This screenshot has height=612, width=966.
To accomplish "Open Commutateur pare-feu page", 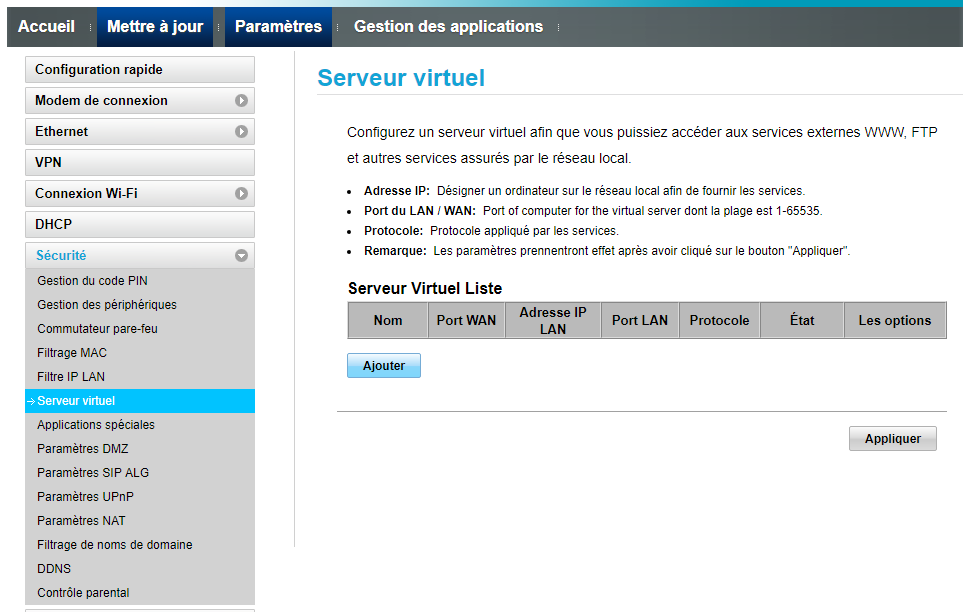I will pos(97,329).
